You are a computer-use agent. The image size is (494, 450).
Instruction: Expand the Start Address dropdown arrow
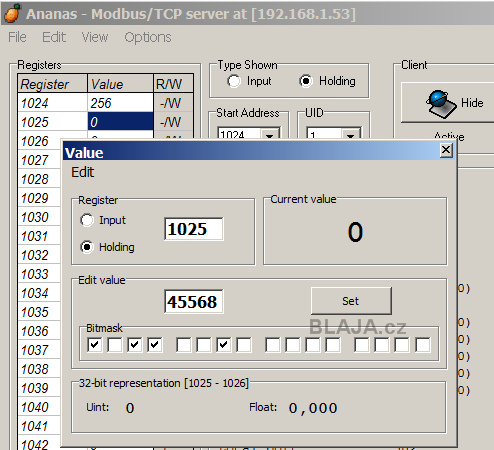pos(269,134)
